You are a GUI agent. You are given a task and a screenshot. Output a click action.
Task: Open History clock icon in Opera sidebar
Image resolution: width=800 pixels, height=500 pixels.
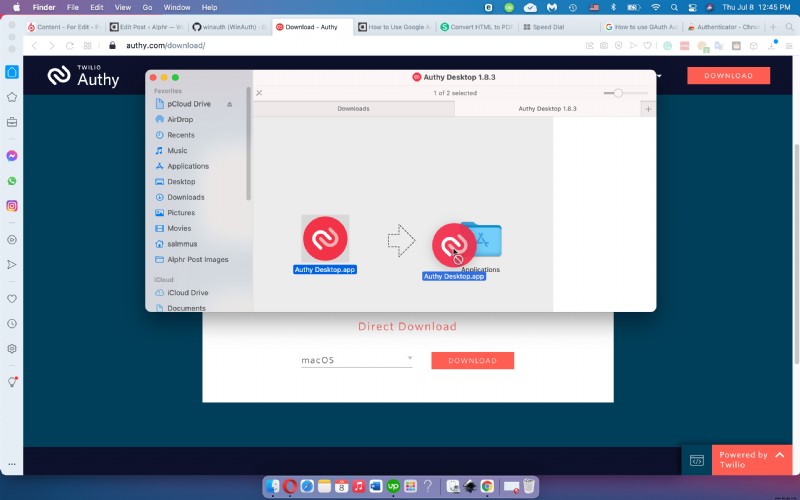click(x=12, y=323)
